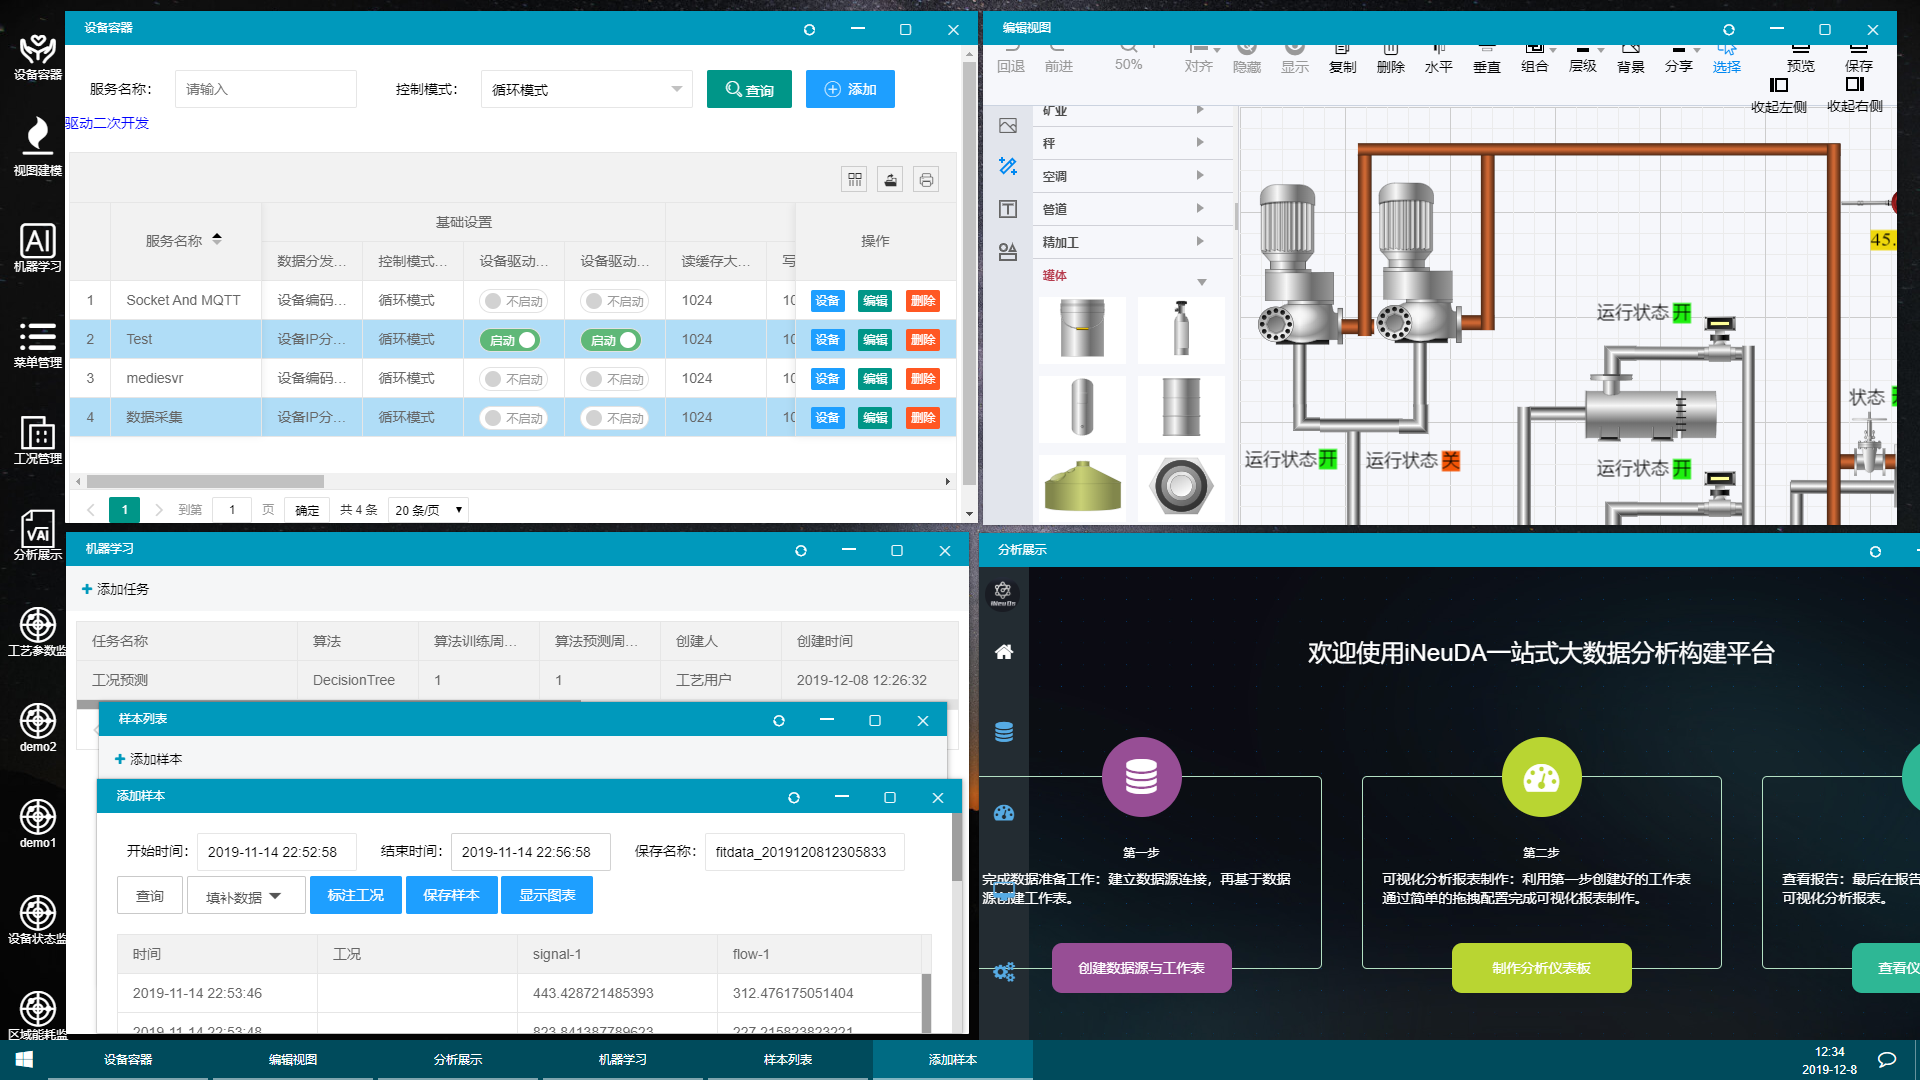Click the home icon in 分析展示 panel
Screen dimensions: 1922x1081
point(1004,652)
